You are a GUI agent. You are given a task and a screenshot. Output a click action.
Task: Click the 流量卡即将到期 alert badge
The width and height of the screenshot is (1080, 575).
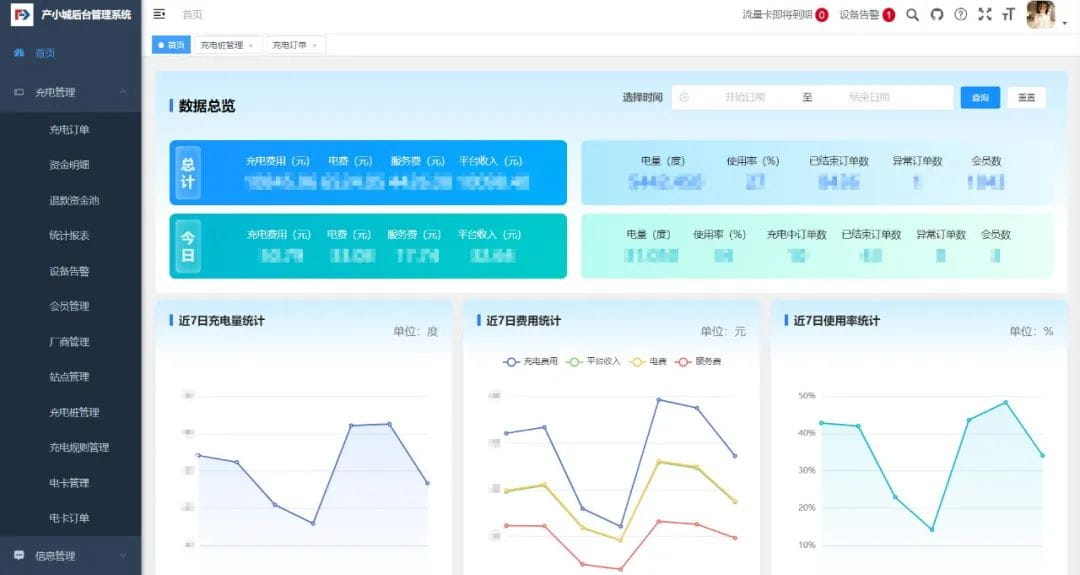821,15
